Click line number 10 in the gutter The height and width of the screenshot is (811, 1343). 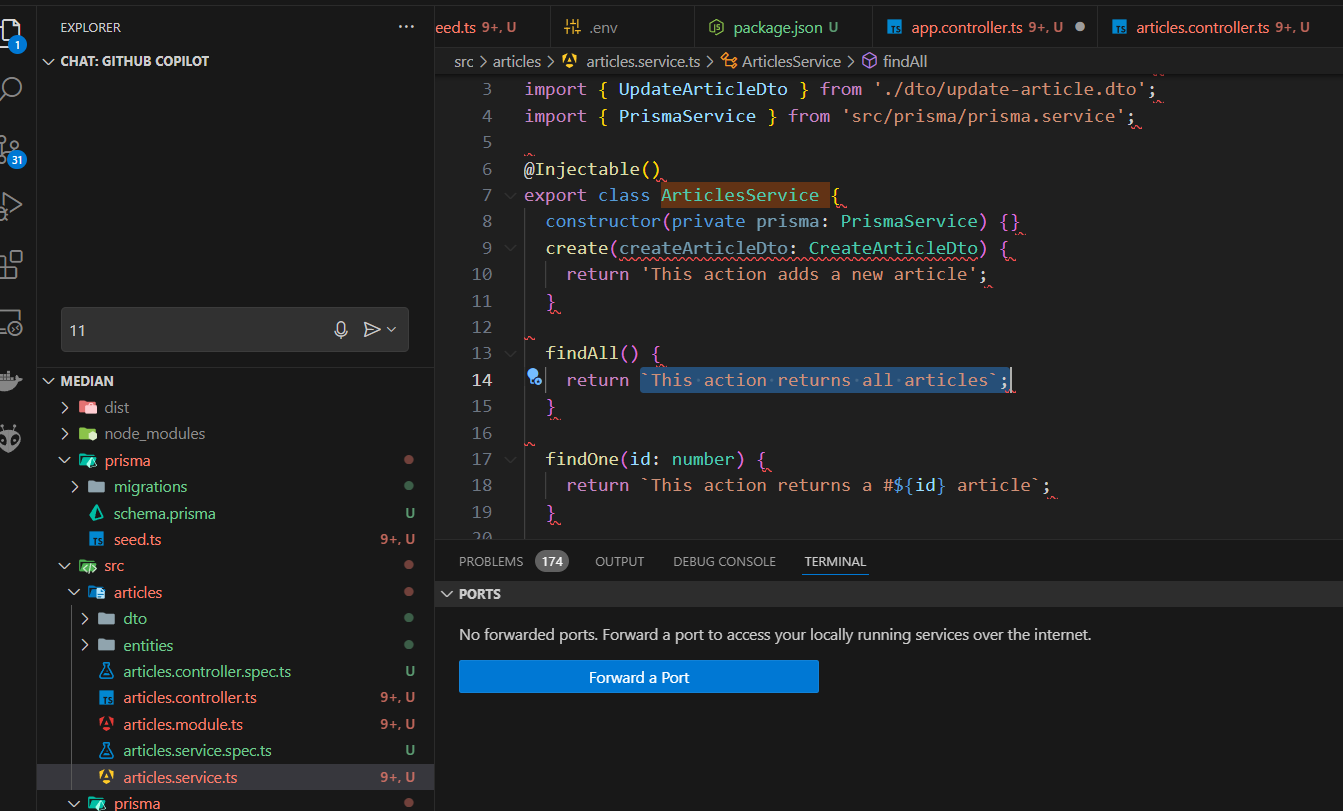coord(481,274)
